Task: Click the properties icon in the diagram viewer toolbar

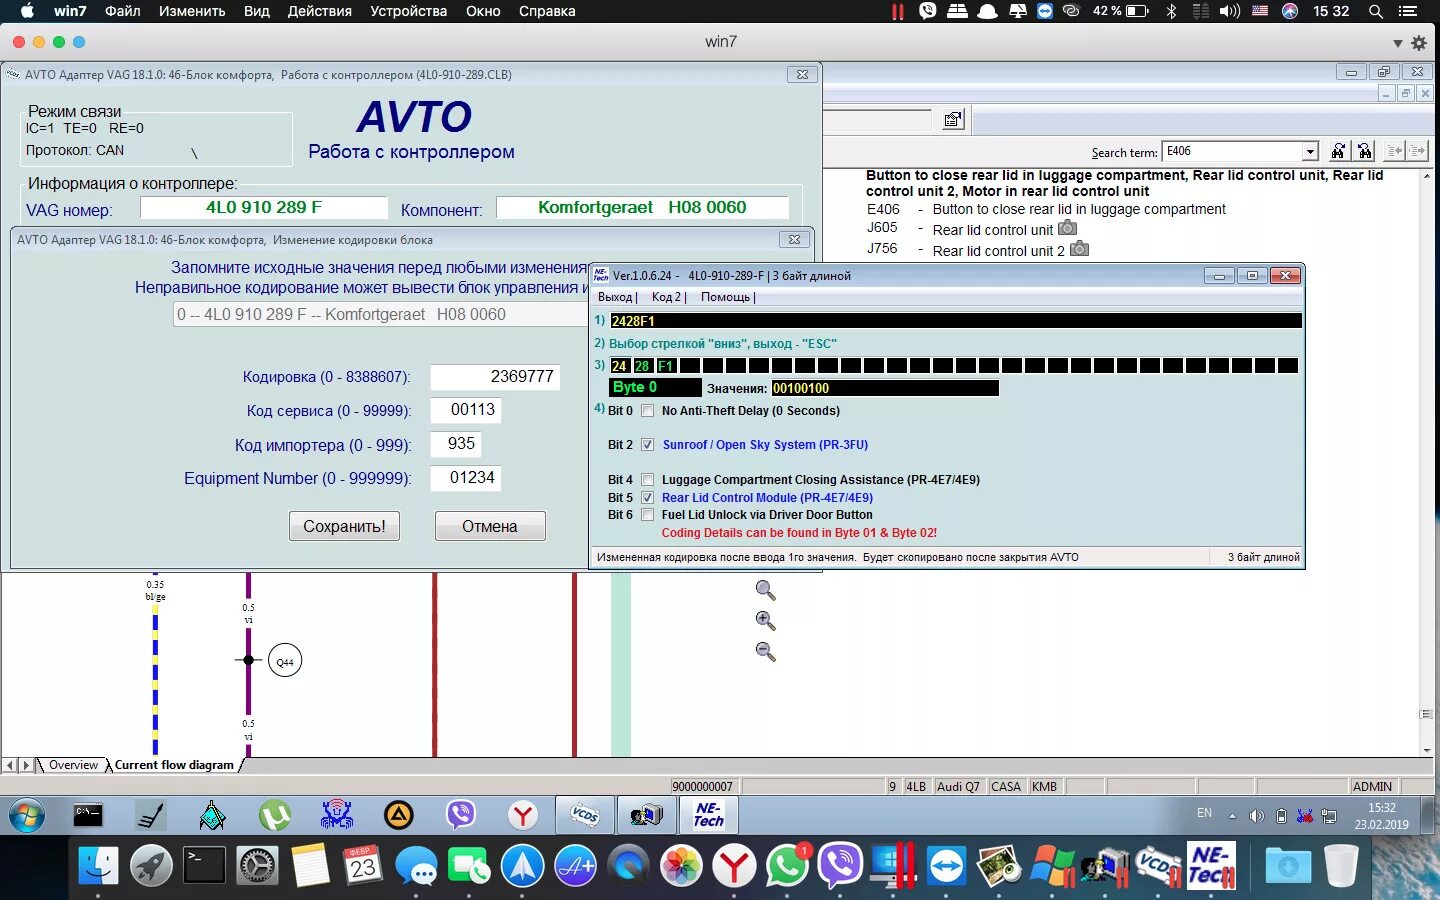Action: tap(953, 120)
